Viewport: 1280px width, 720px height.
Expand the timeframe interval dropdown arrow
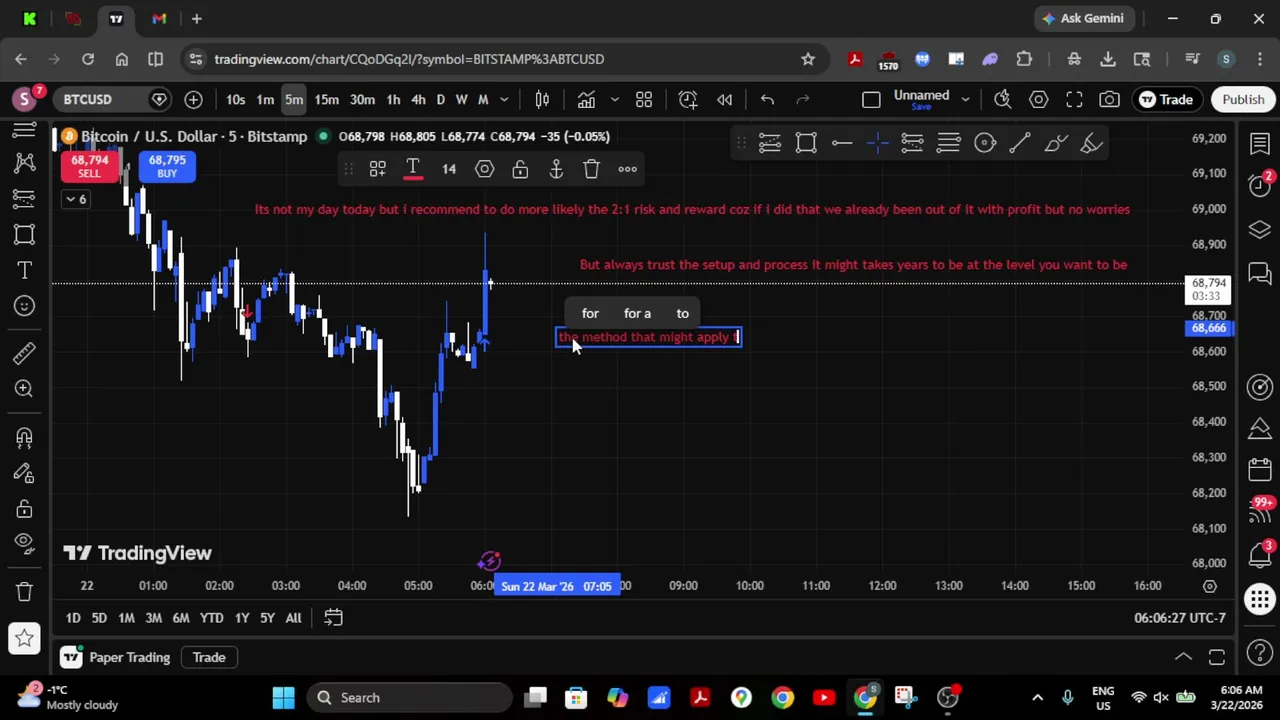(x=504, y=99)
